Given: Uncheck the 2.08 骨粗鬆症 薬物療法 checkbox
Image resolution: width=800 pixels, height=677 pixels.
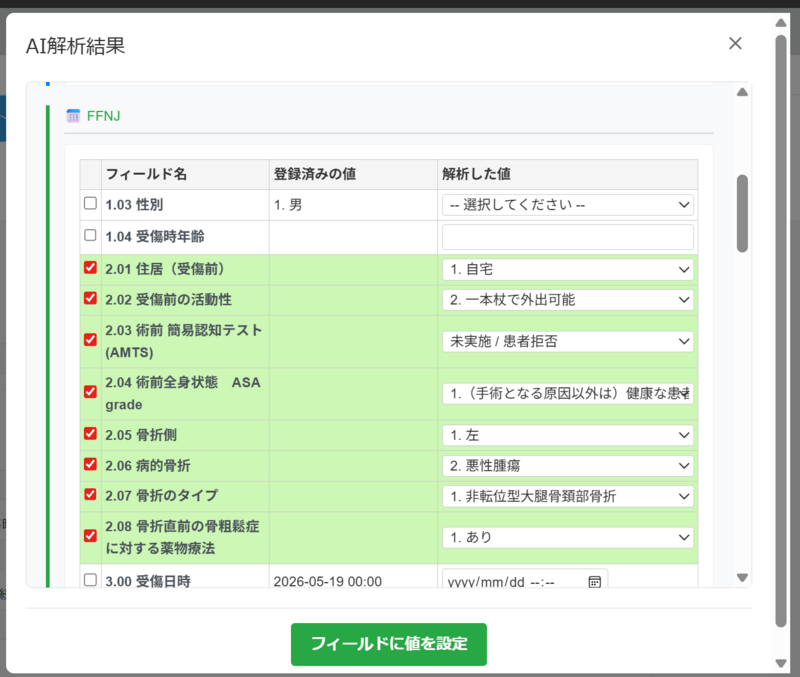Looking at the screenshot, I should (x=90, y=536).
